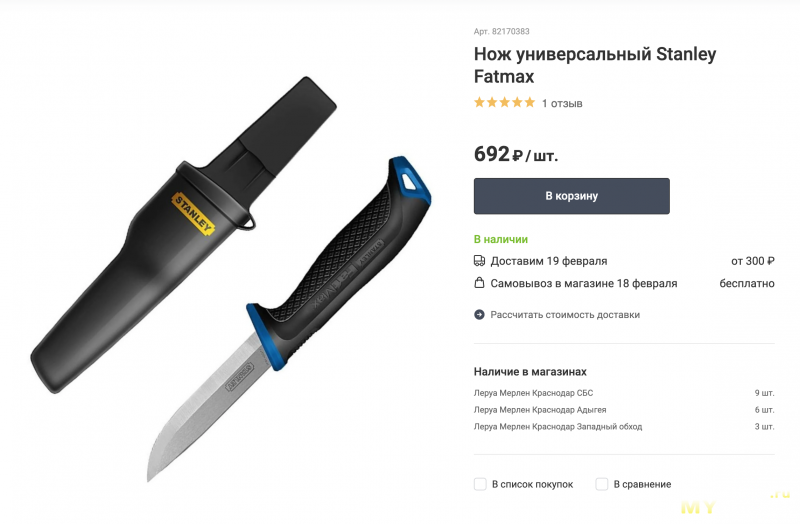Click the third rating star
The height and width of the screenshot is (524, 800).
pos(505,103)
